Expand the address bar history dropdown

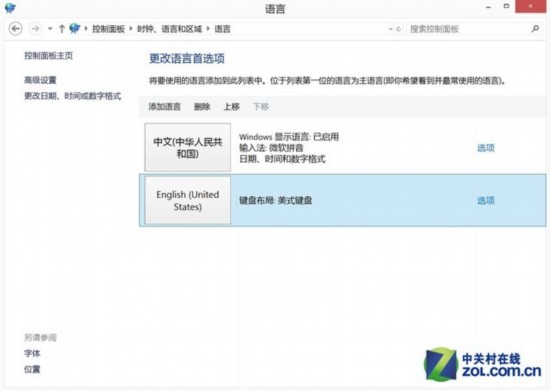[390, 29]
